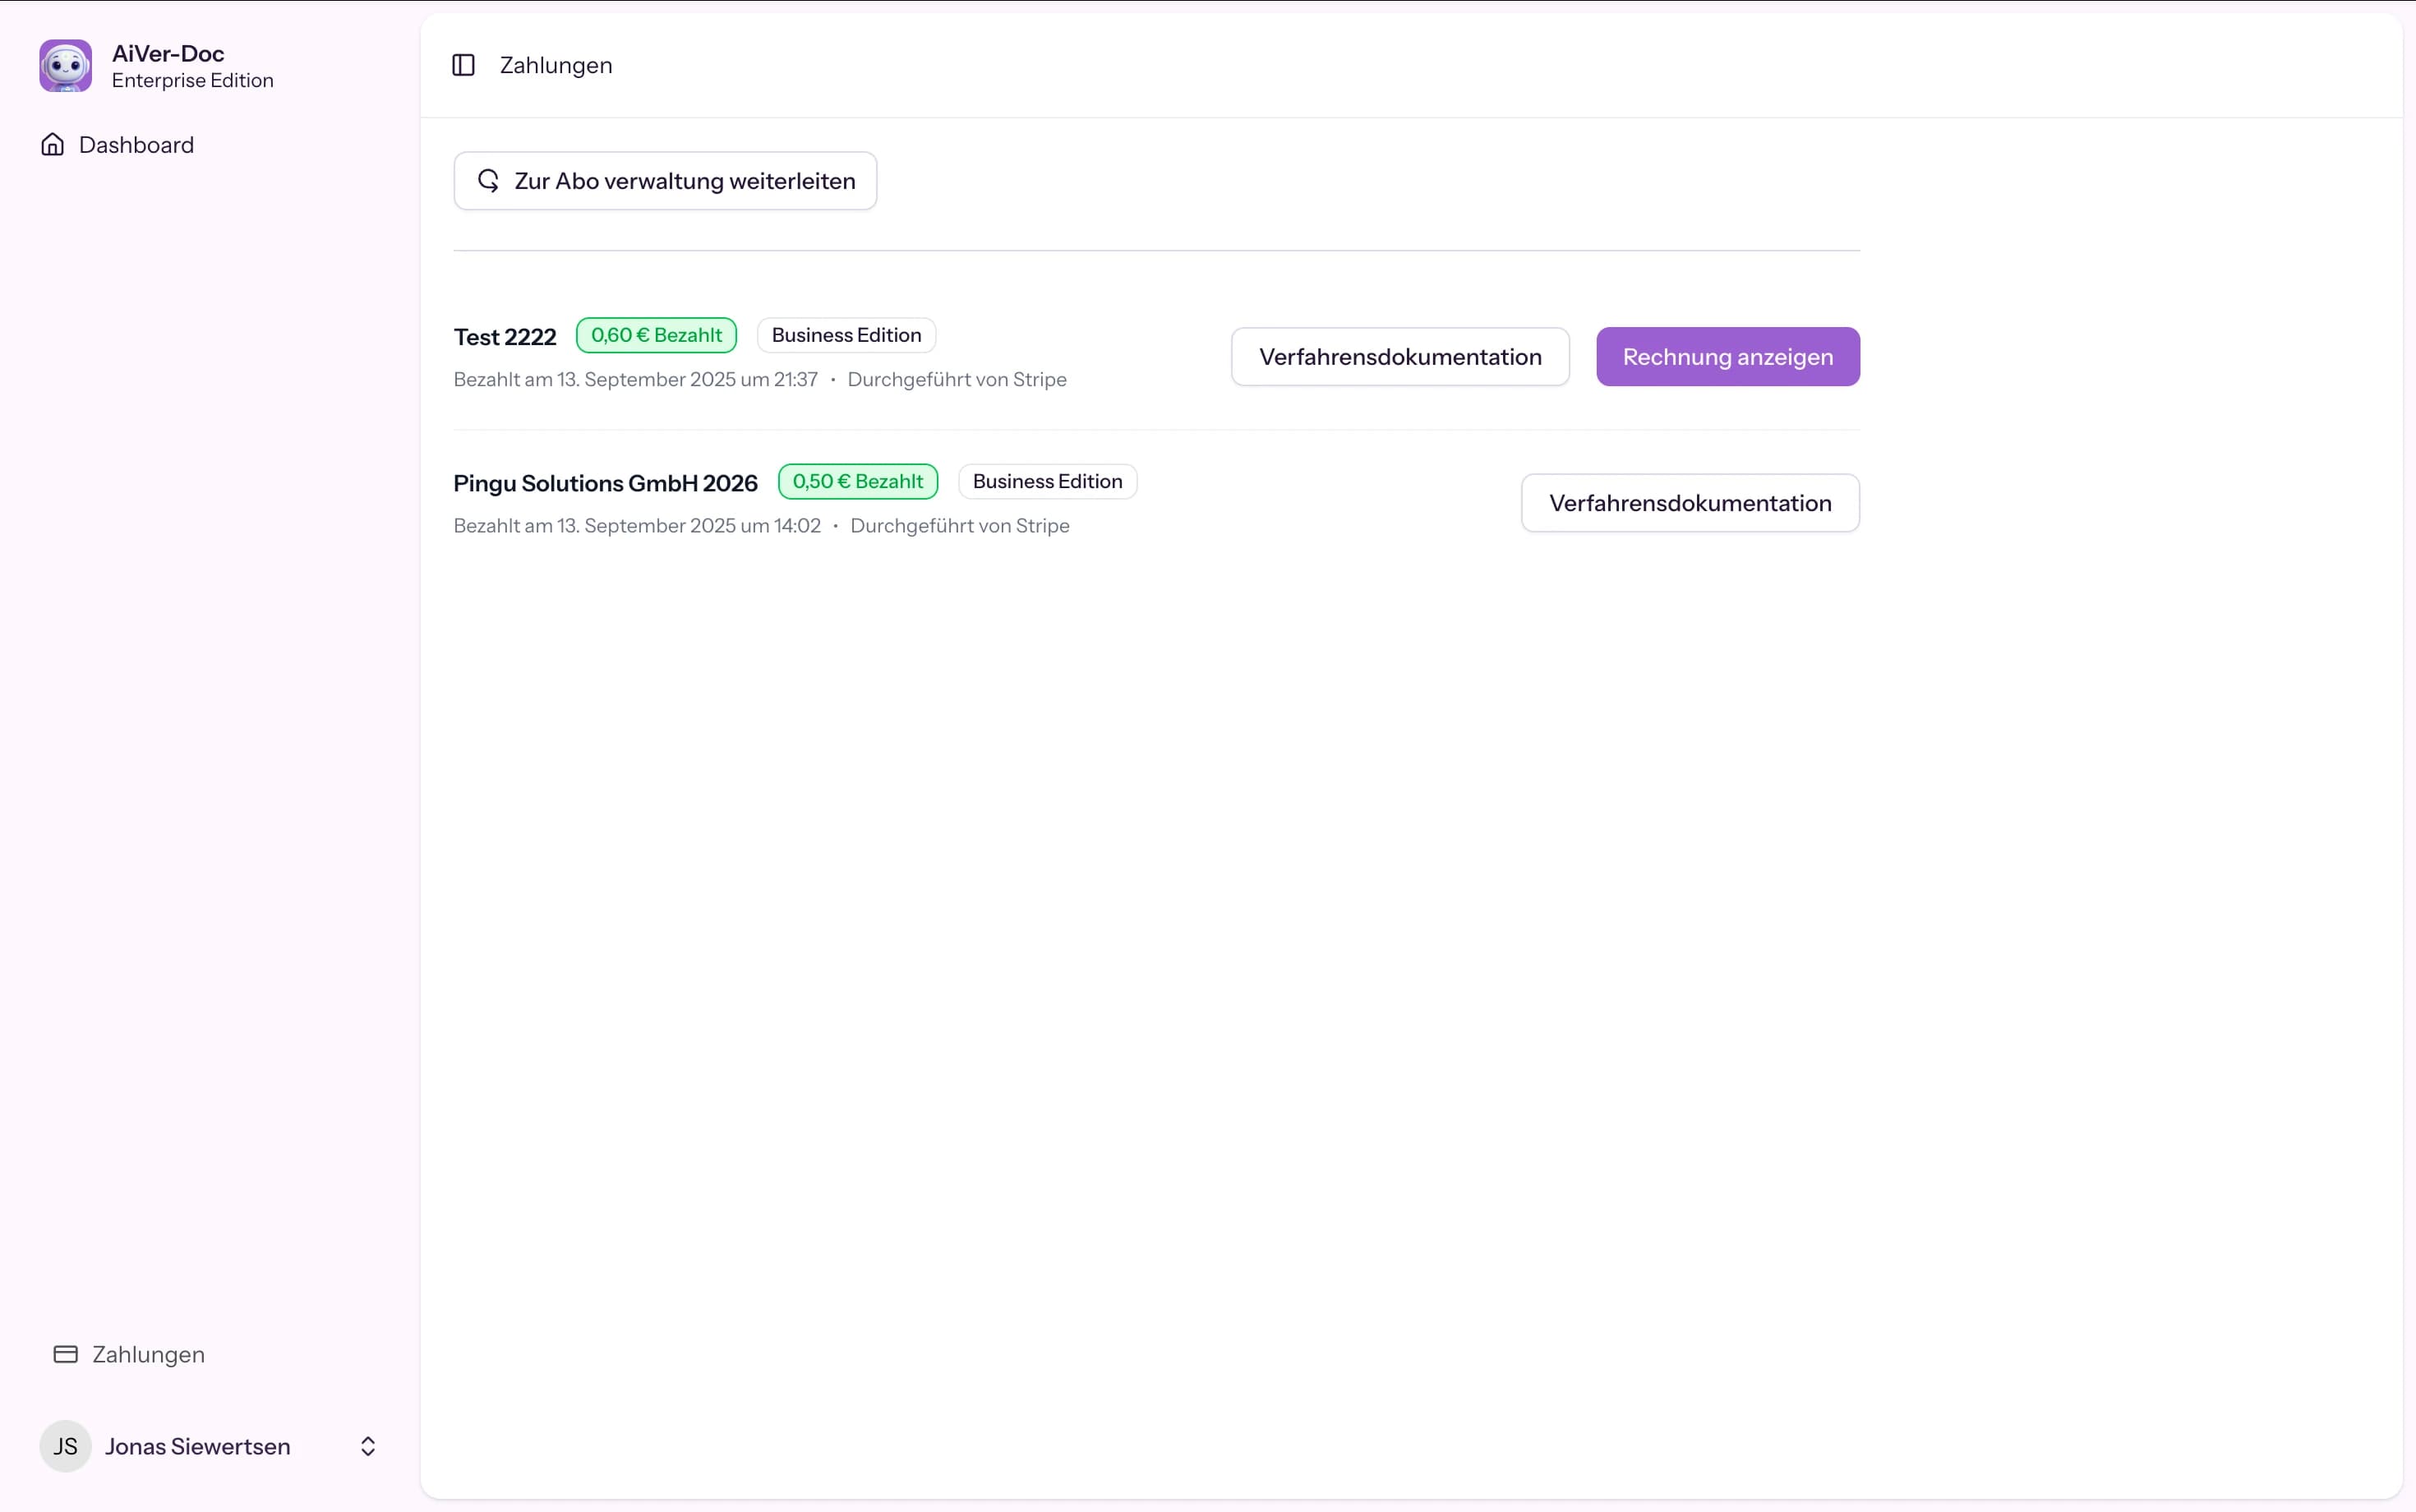Click the 0,60 € Bezahlt badge
The image size is (2416, 1512).
tap(656, 335)
